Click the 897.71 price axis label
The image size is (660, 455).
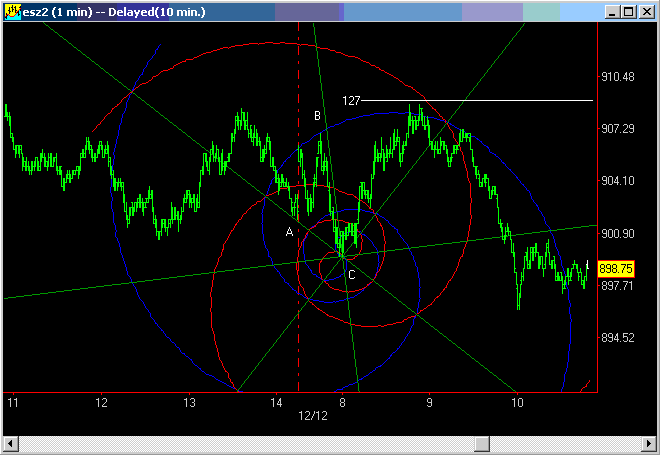[x=617, y=286]
